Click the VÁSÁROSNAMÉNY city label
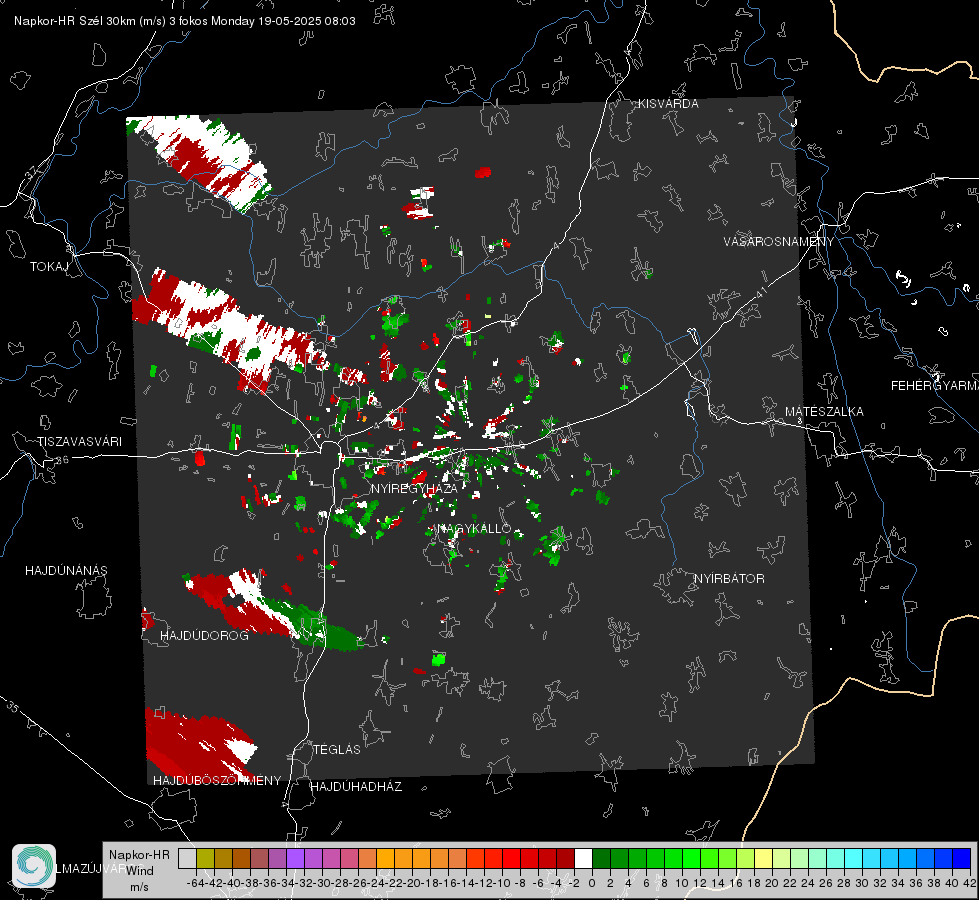The image size is (979, 900). click(x=779, y=242)
